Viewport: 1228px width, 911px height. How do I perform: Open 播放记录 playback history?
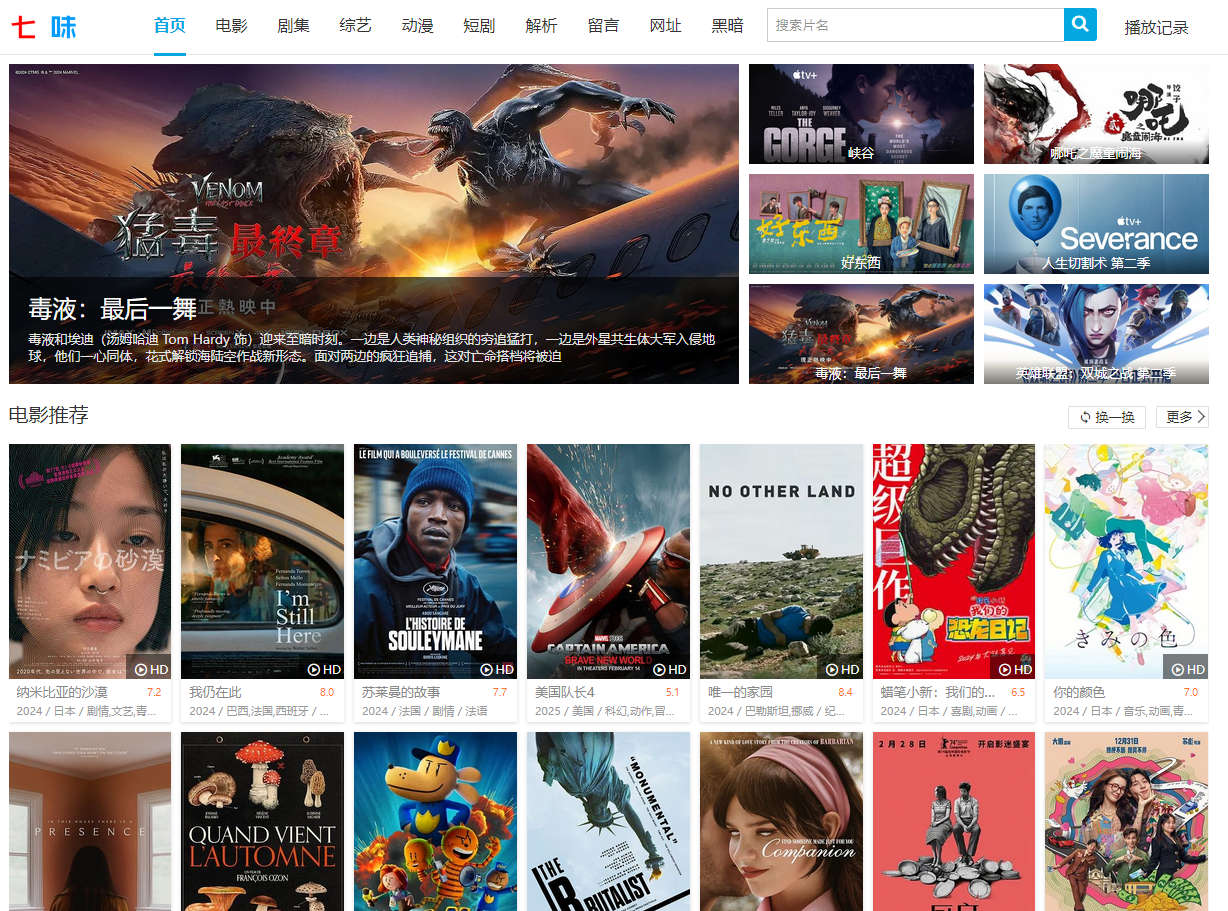click(1156, 27)
